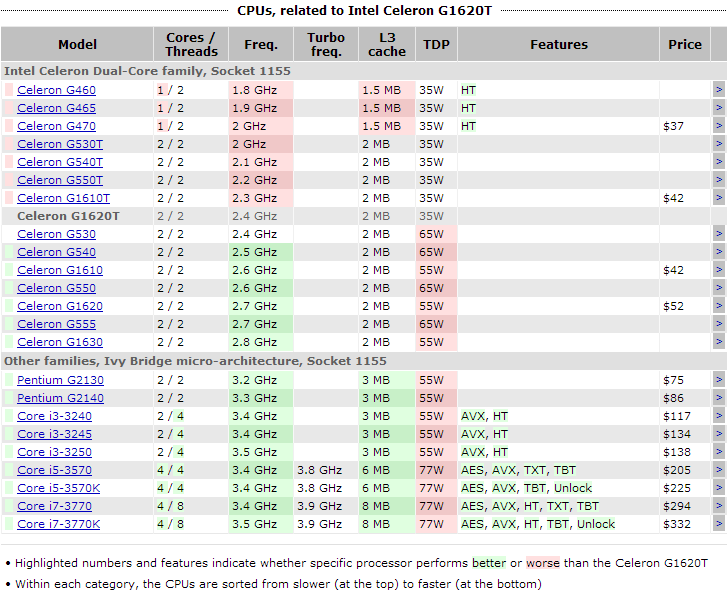Click arrow icon in Core i5-3570K row

[719, 488]
